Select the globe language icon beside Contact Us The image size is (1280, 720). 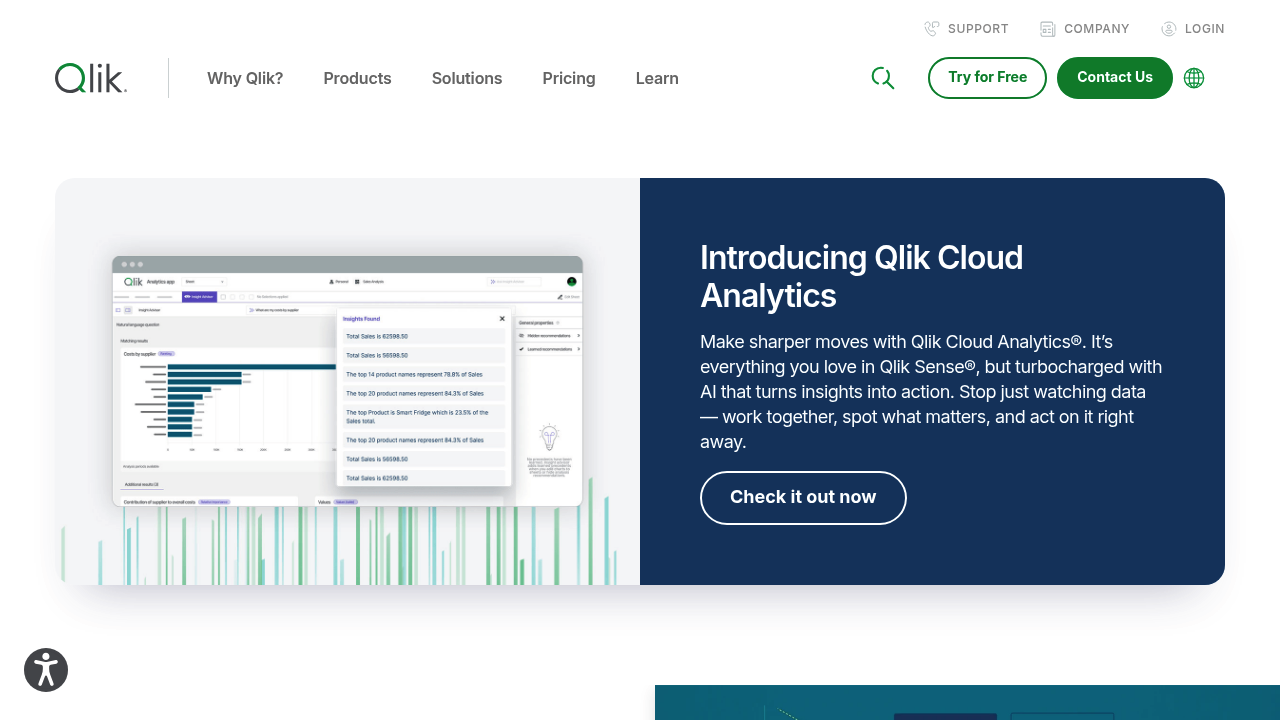point(1194,78)
